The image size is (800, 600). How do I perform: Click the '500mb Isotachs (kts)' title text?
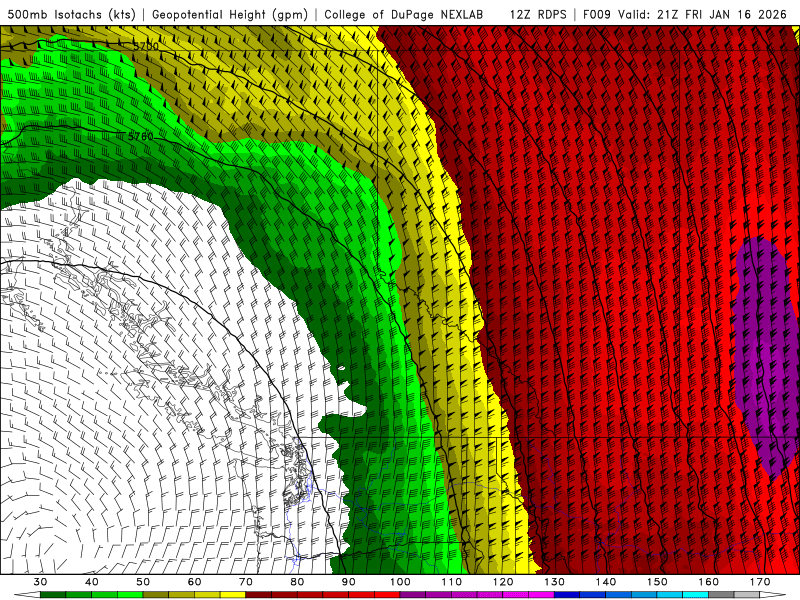72,14
